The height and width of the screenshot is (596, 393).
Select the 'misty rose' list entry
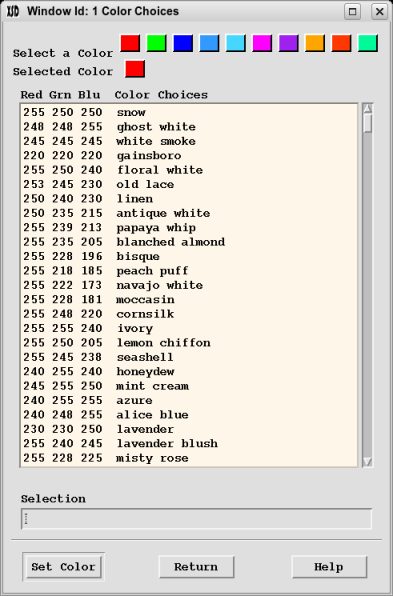click(x=189, y=458)
